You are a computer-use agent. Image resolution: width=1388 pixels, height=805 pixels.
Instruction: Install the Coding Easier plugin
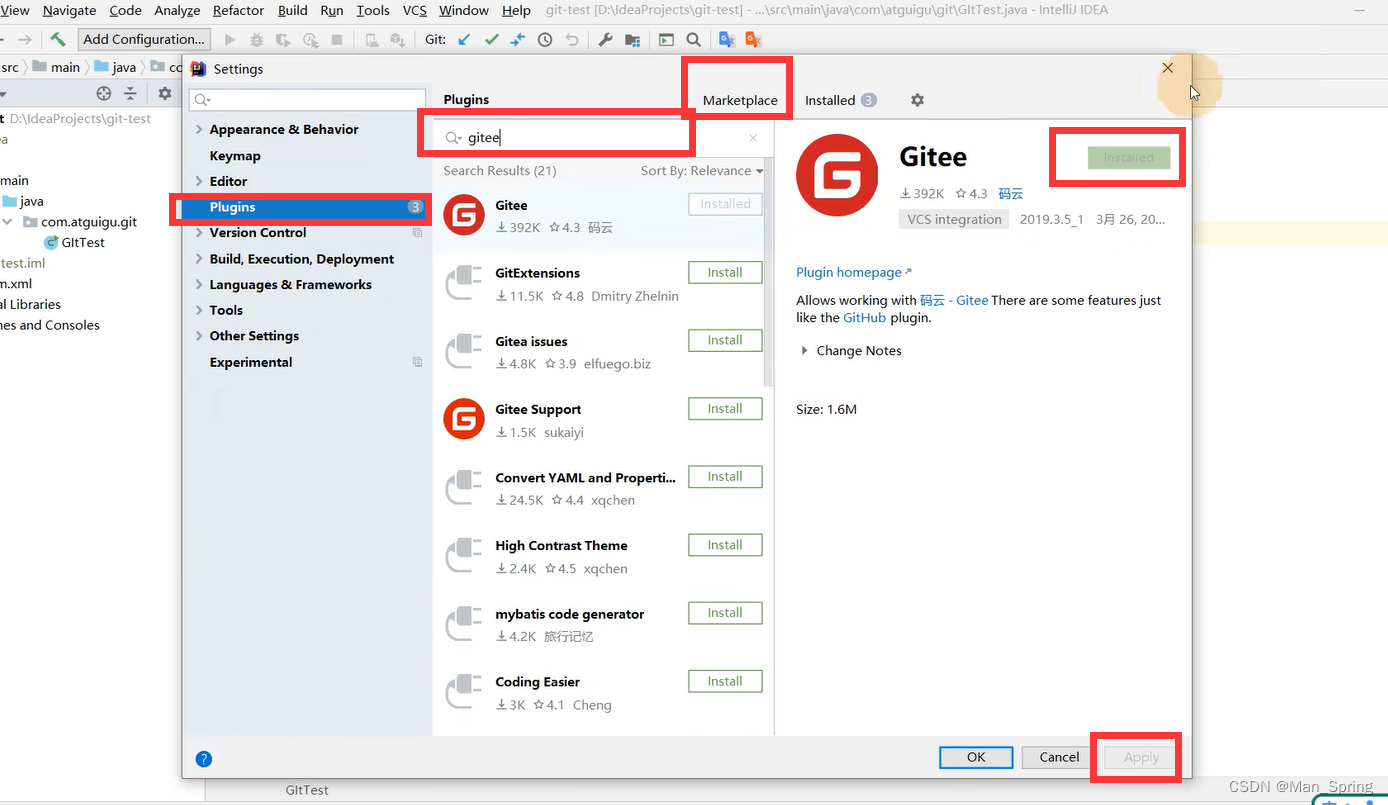(x=725, y=681)
